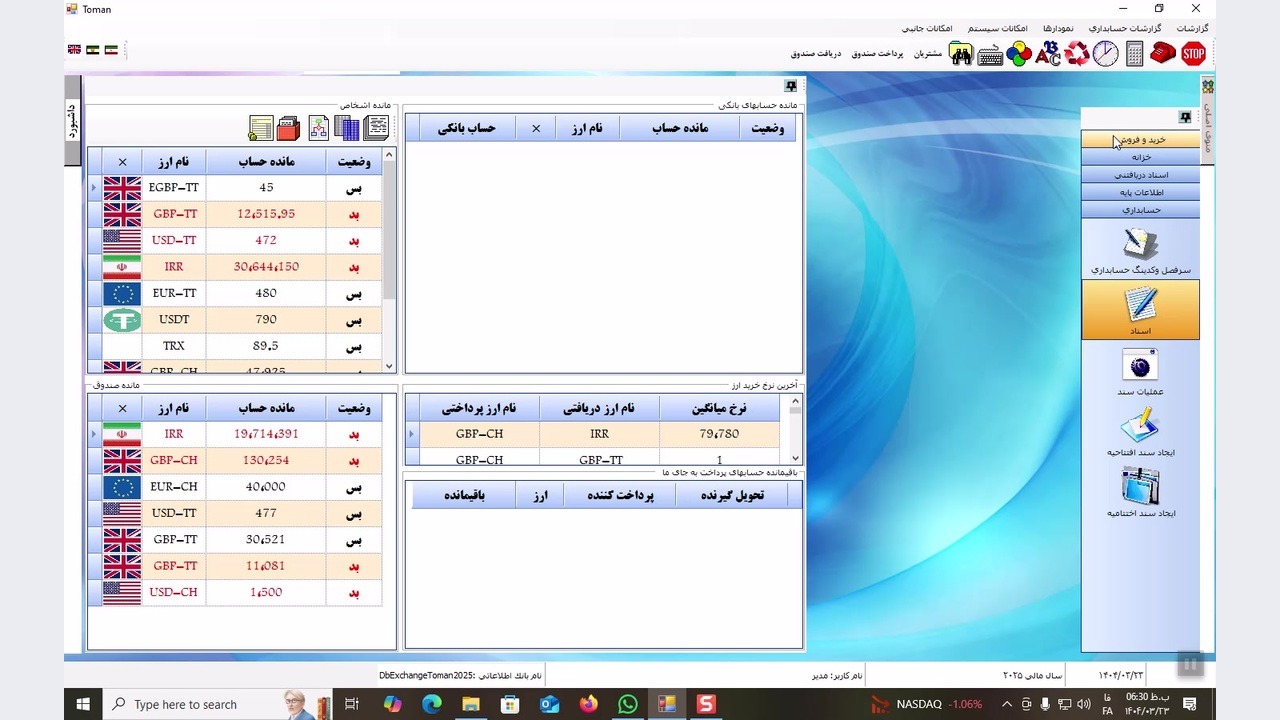1280x720 pixels.
Task: Select the USDT currency cell in persons balance
Action: pos(174,319)
